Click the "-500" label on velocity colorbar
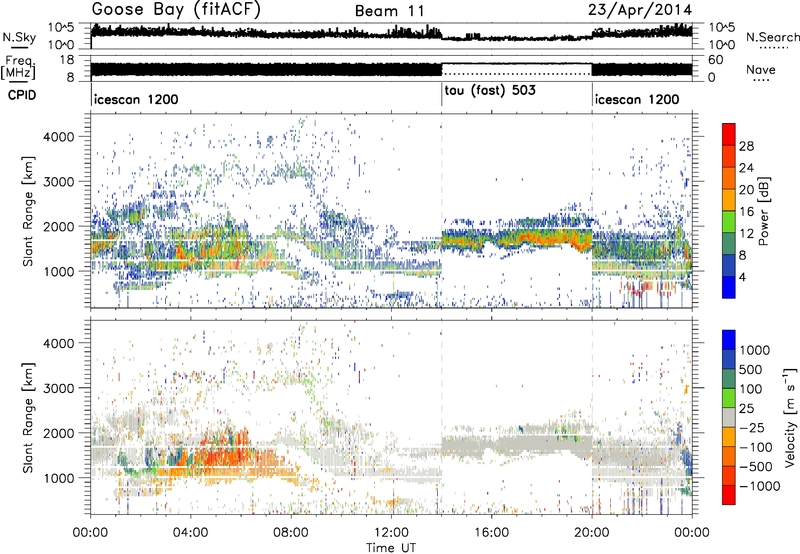The height and width of the screenshot is (554, 800). coord(756,467)
